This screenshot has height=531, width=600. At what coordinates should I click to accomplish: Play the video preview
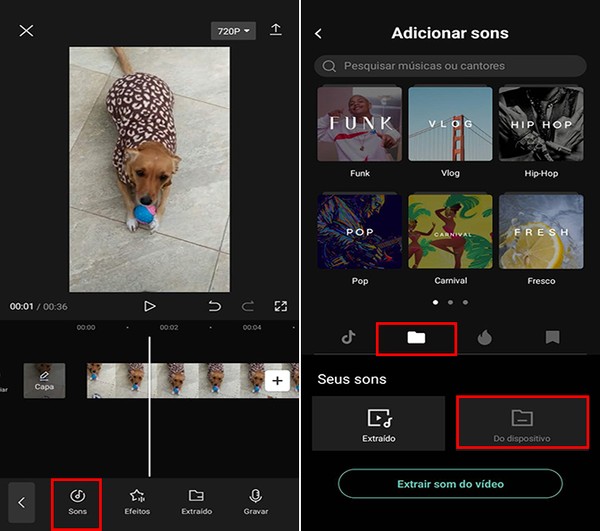pyautogui.click(x=149, y=306)
